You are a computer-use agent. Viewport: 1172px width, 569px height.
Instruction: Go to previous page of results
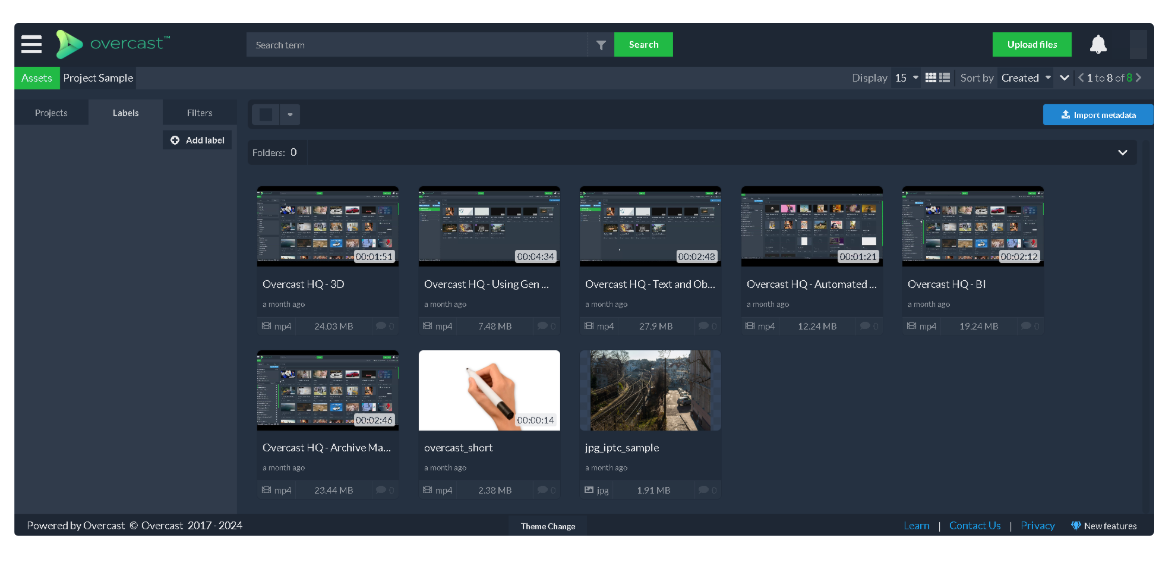tap(1080, 78)
